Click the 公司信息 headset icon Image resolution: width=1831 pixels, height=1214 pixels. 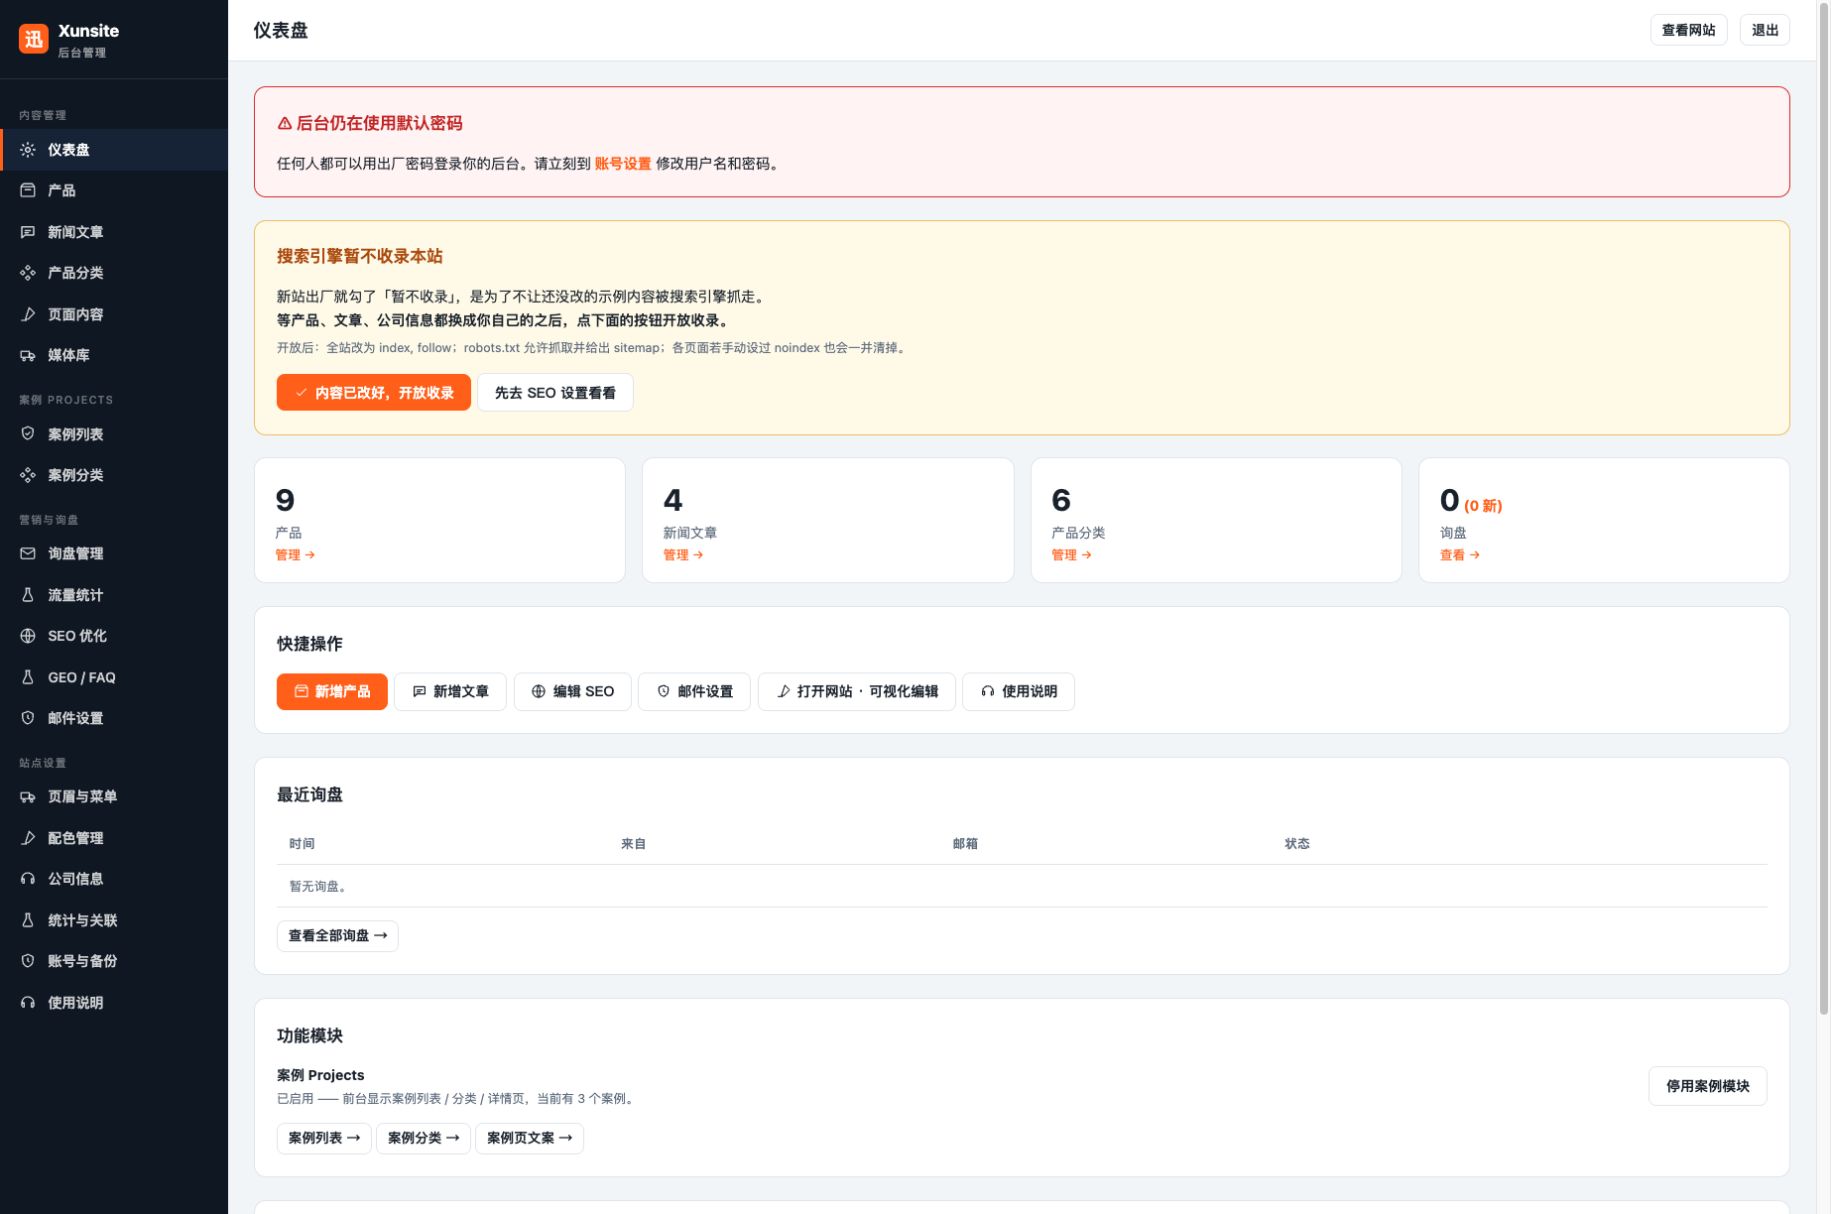[28, 879]
